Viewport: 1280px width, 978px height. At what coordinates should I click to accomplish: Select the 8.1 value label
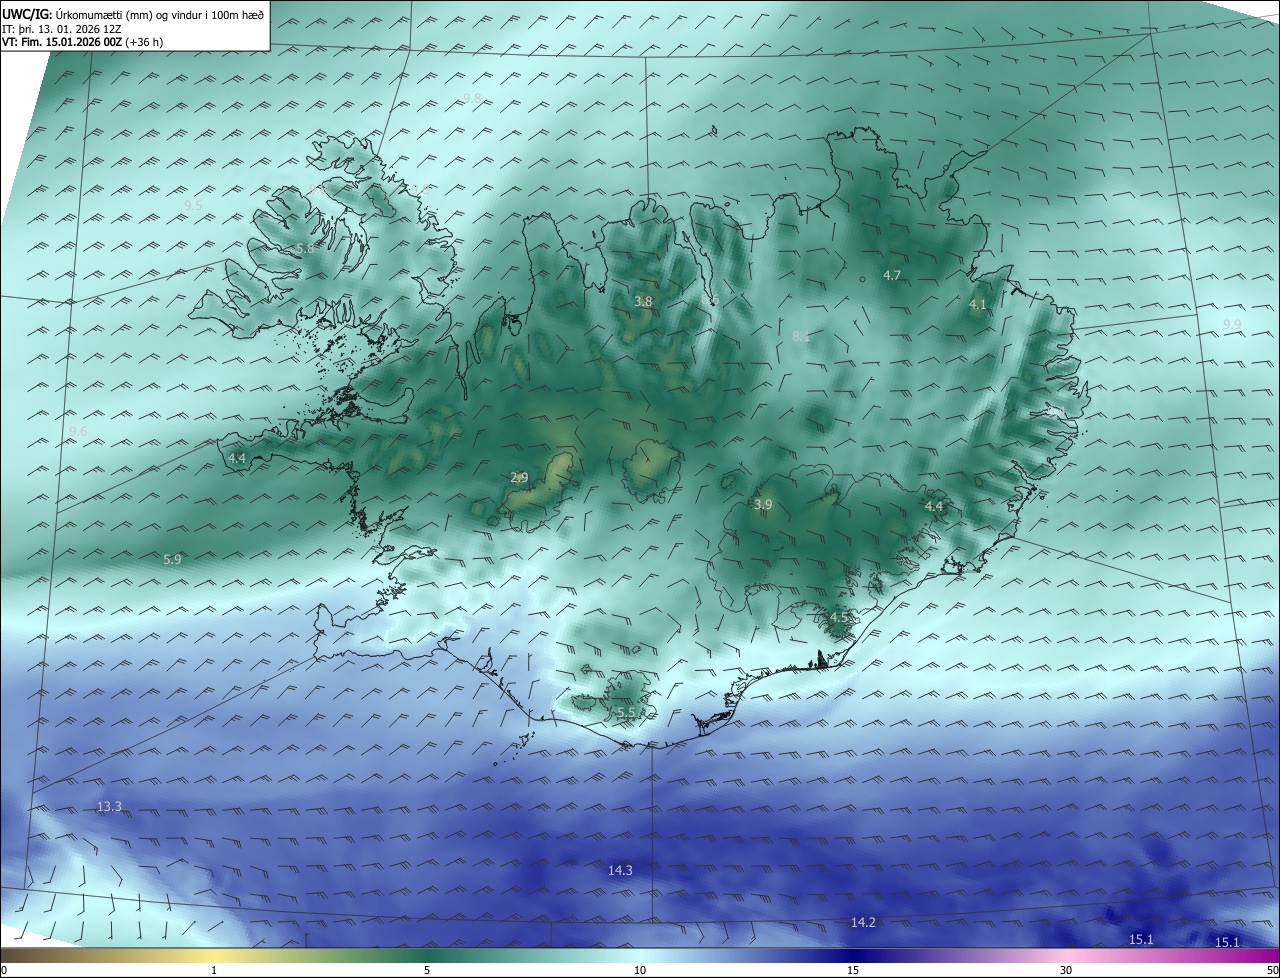tap(801, 337)
